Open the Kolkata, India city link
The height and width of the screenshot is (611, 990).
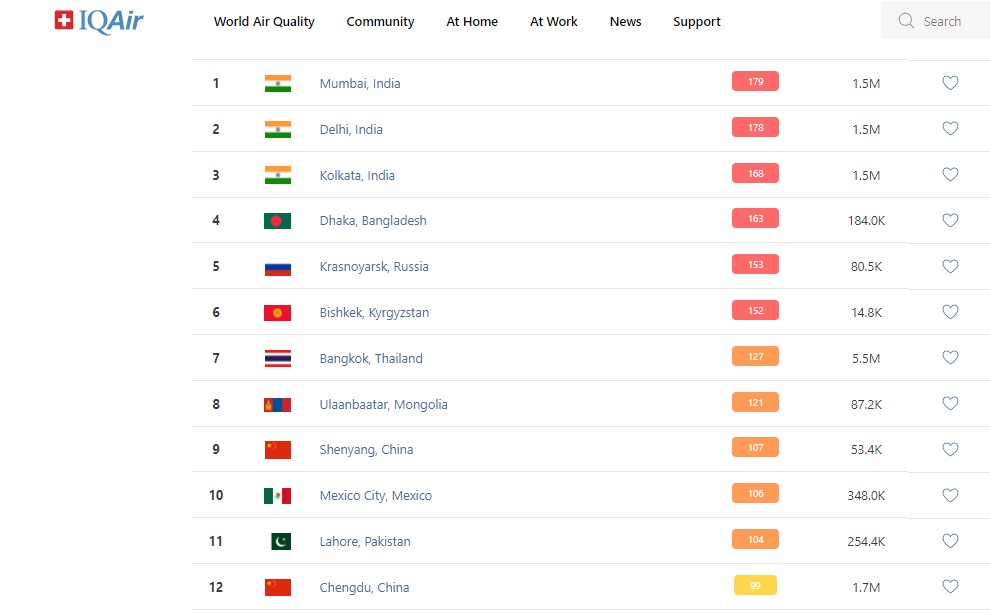click(357, 176)
